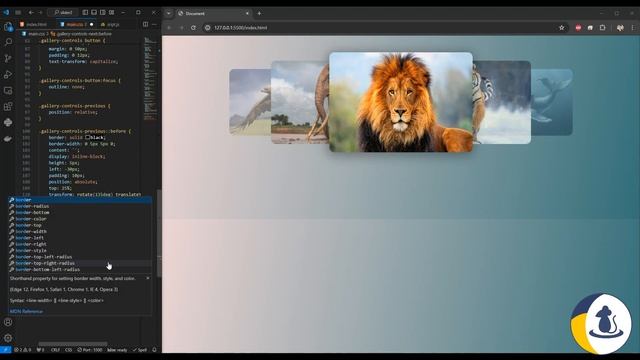Image resolution: width=640 pixels, height=360 pixels.
Task: Select 'border-top-left-radius' suggestion
Action: [80, 257]
